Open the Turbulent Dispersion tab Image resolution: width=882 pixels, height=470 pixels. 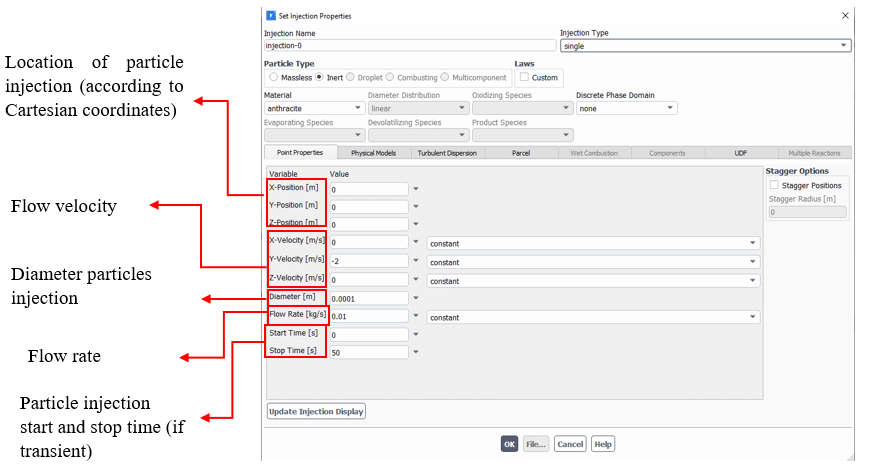(x=446, y=153)
